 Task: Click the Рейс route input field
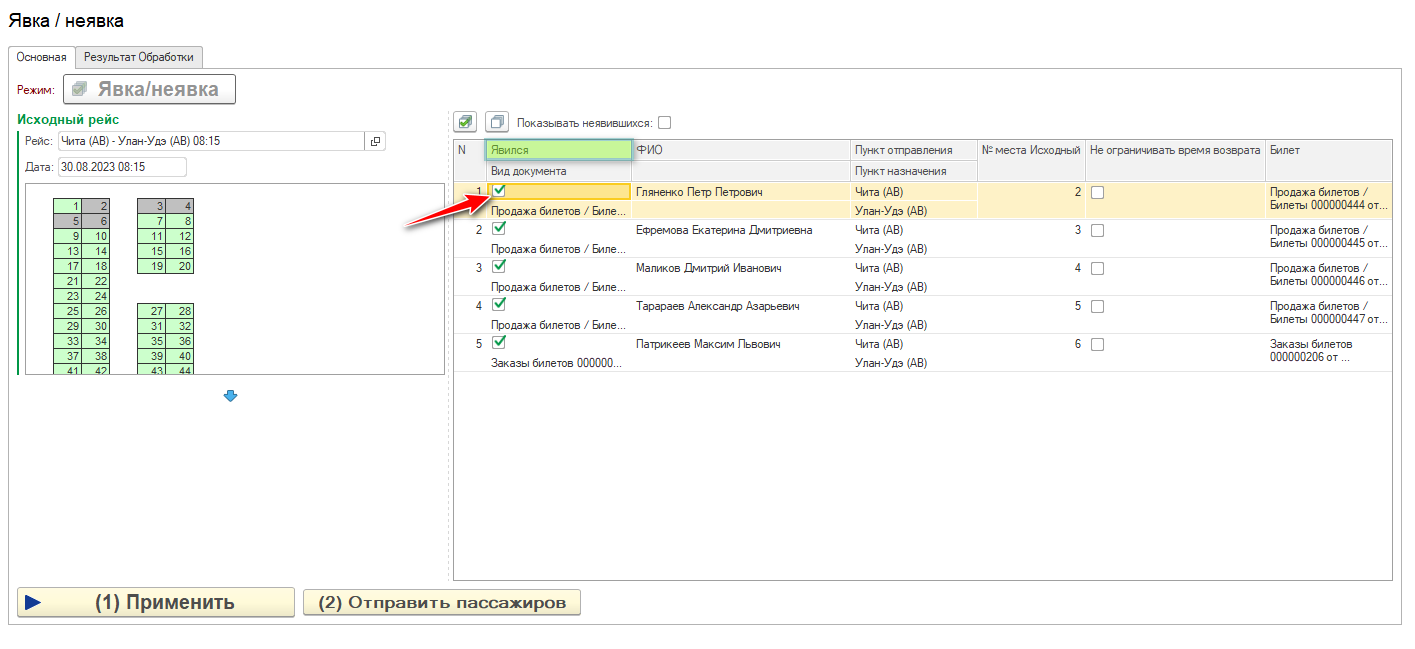[210, 141]
